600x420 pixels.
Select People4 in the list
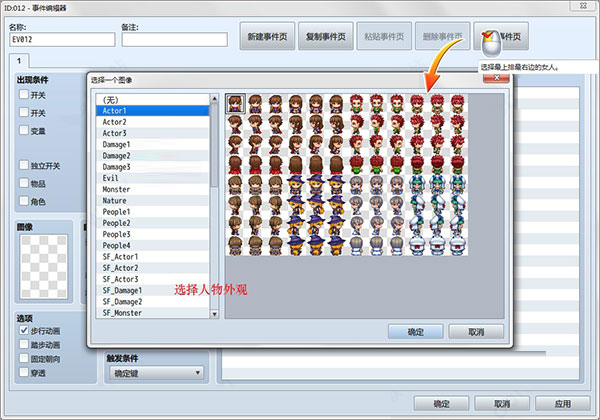pos(153,246)
